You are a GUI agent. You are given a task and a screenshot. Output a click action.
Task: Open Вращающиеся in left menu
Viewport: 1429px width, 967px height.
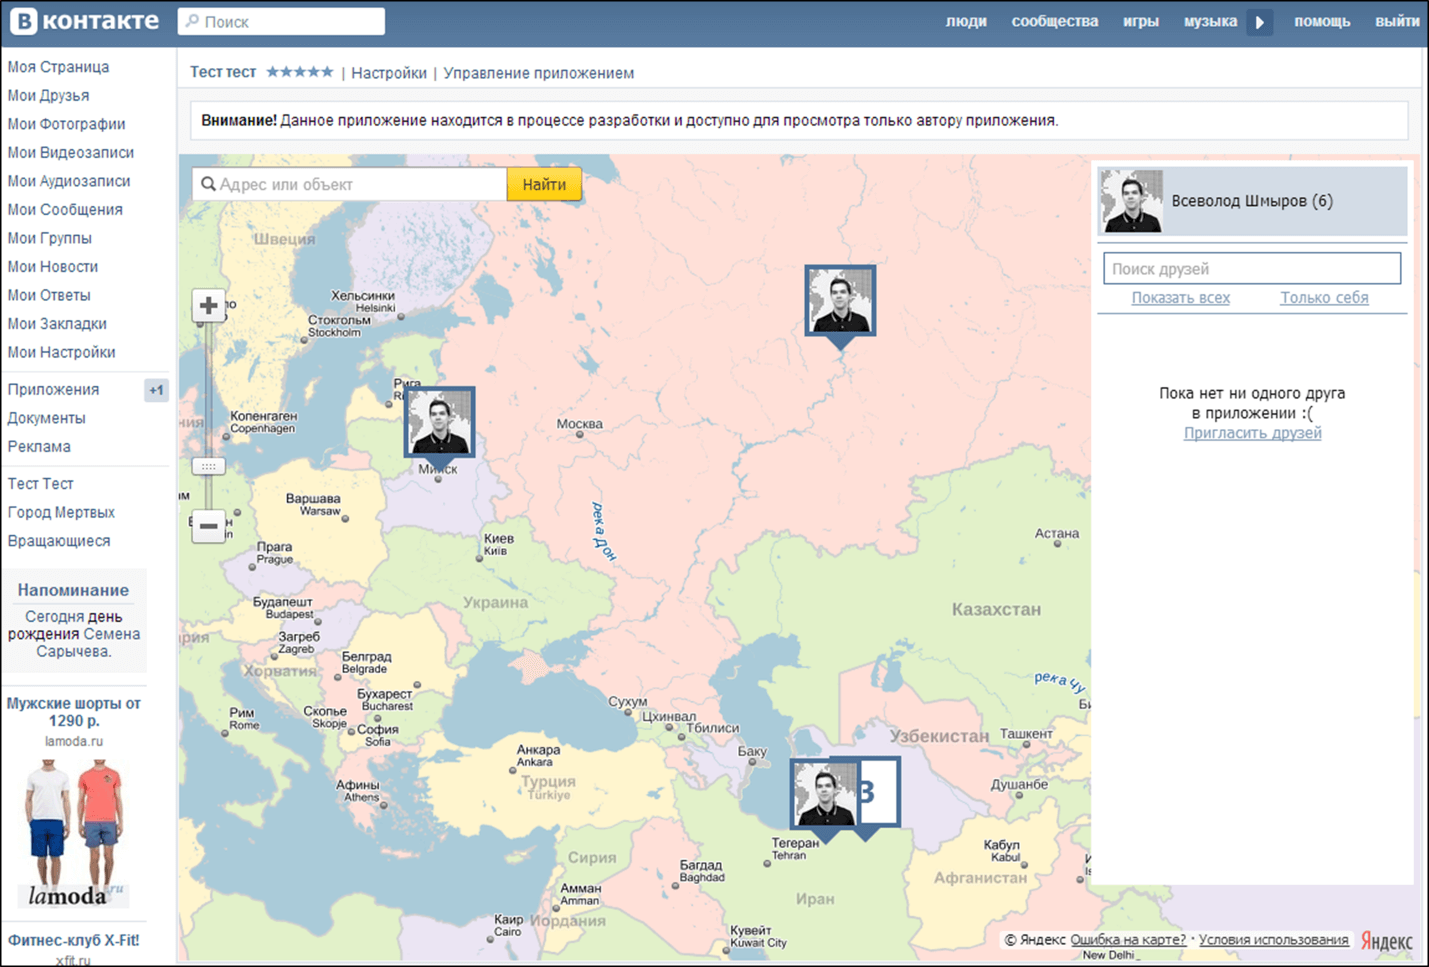(x=59, y=541)
